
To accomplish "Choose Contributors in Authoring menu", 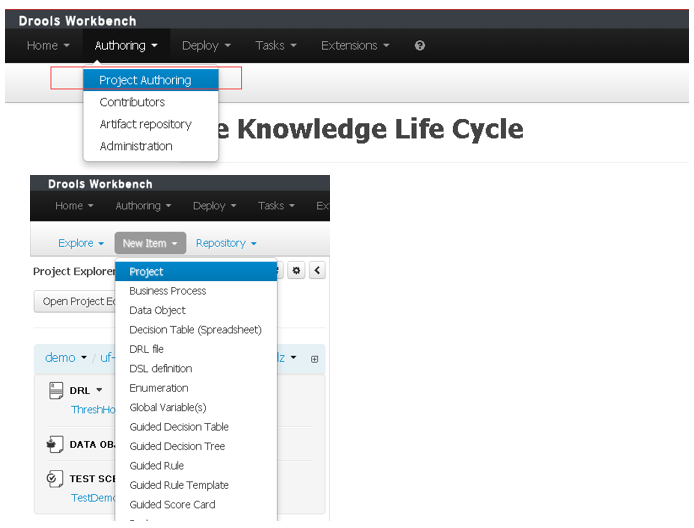I will [150, 102].
